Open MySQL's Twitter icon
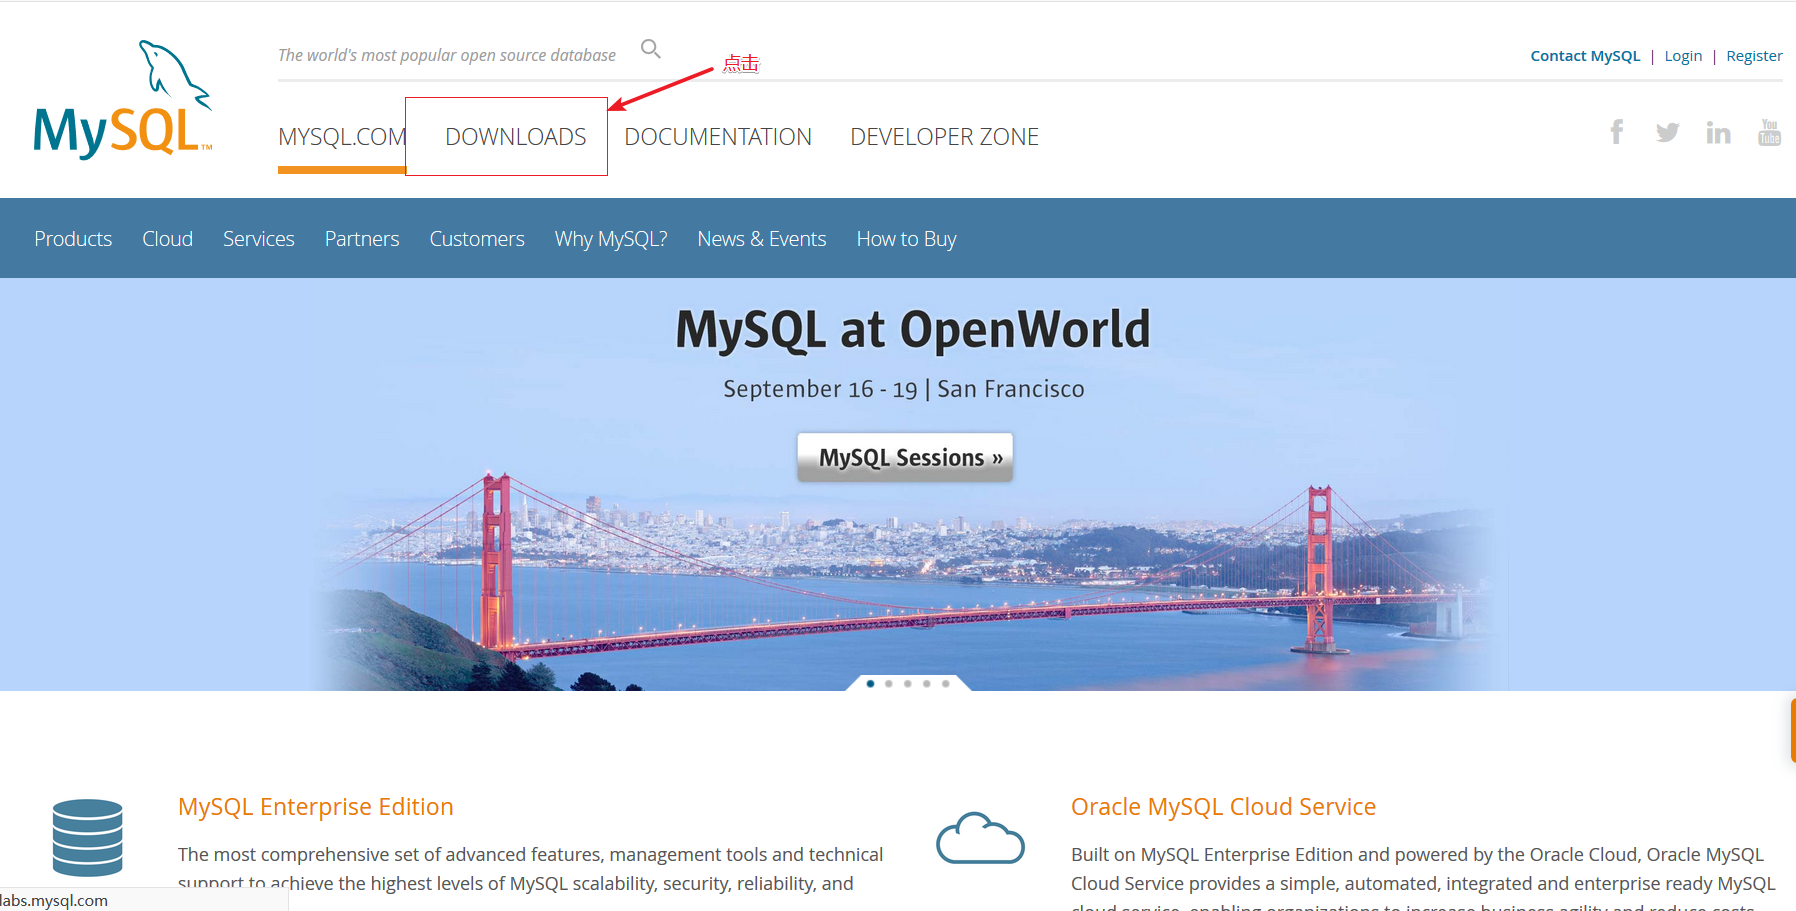This screenshot has width=1796, height=911. coord(1667,132)
